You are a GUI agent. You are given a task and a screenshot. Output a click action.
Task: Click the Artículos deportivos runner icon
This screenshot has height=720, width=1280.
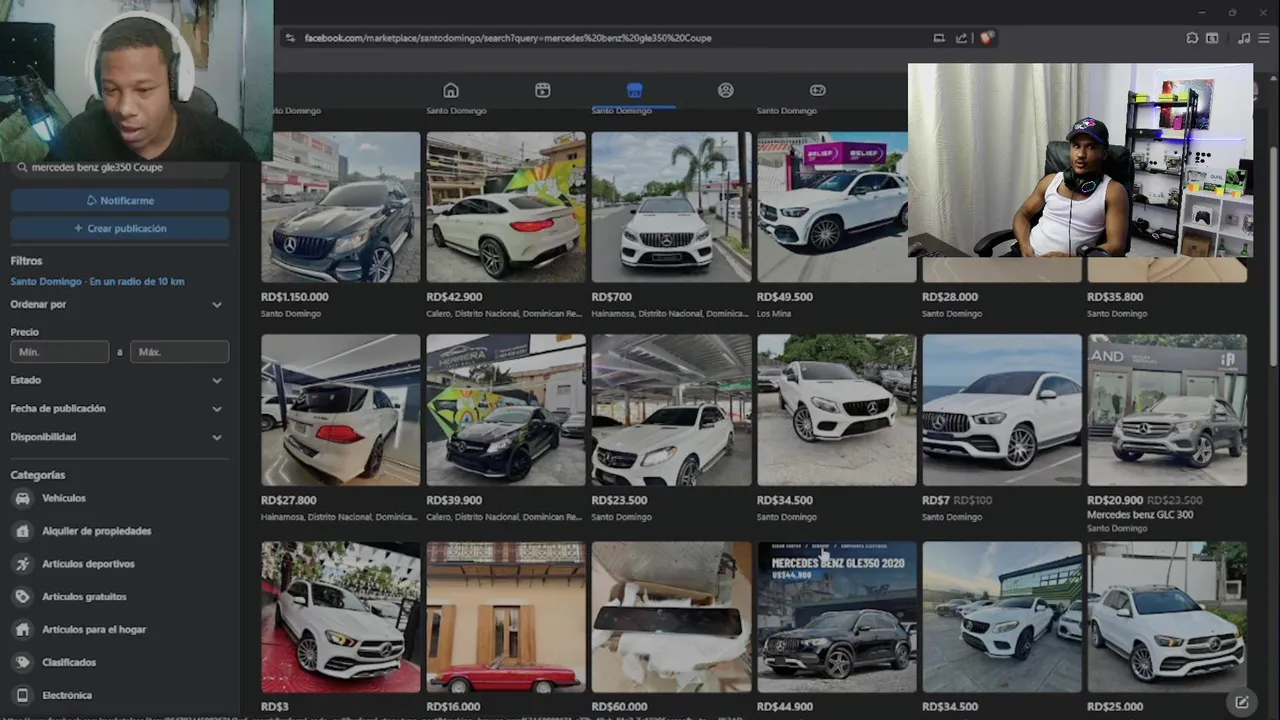pyautogui.click(x=23, y=564)
